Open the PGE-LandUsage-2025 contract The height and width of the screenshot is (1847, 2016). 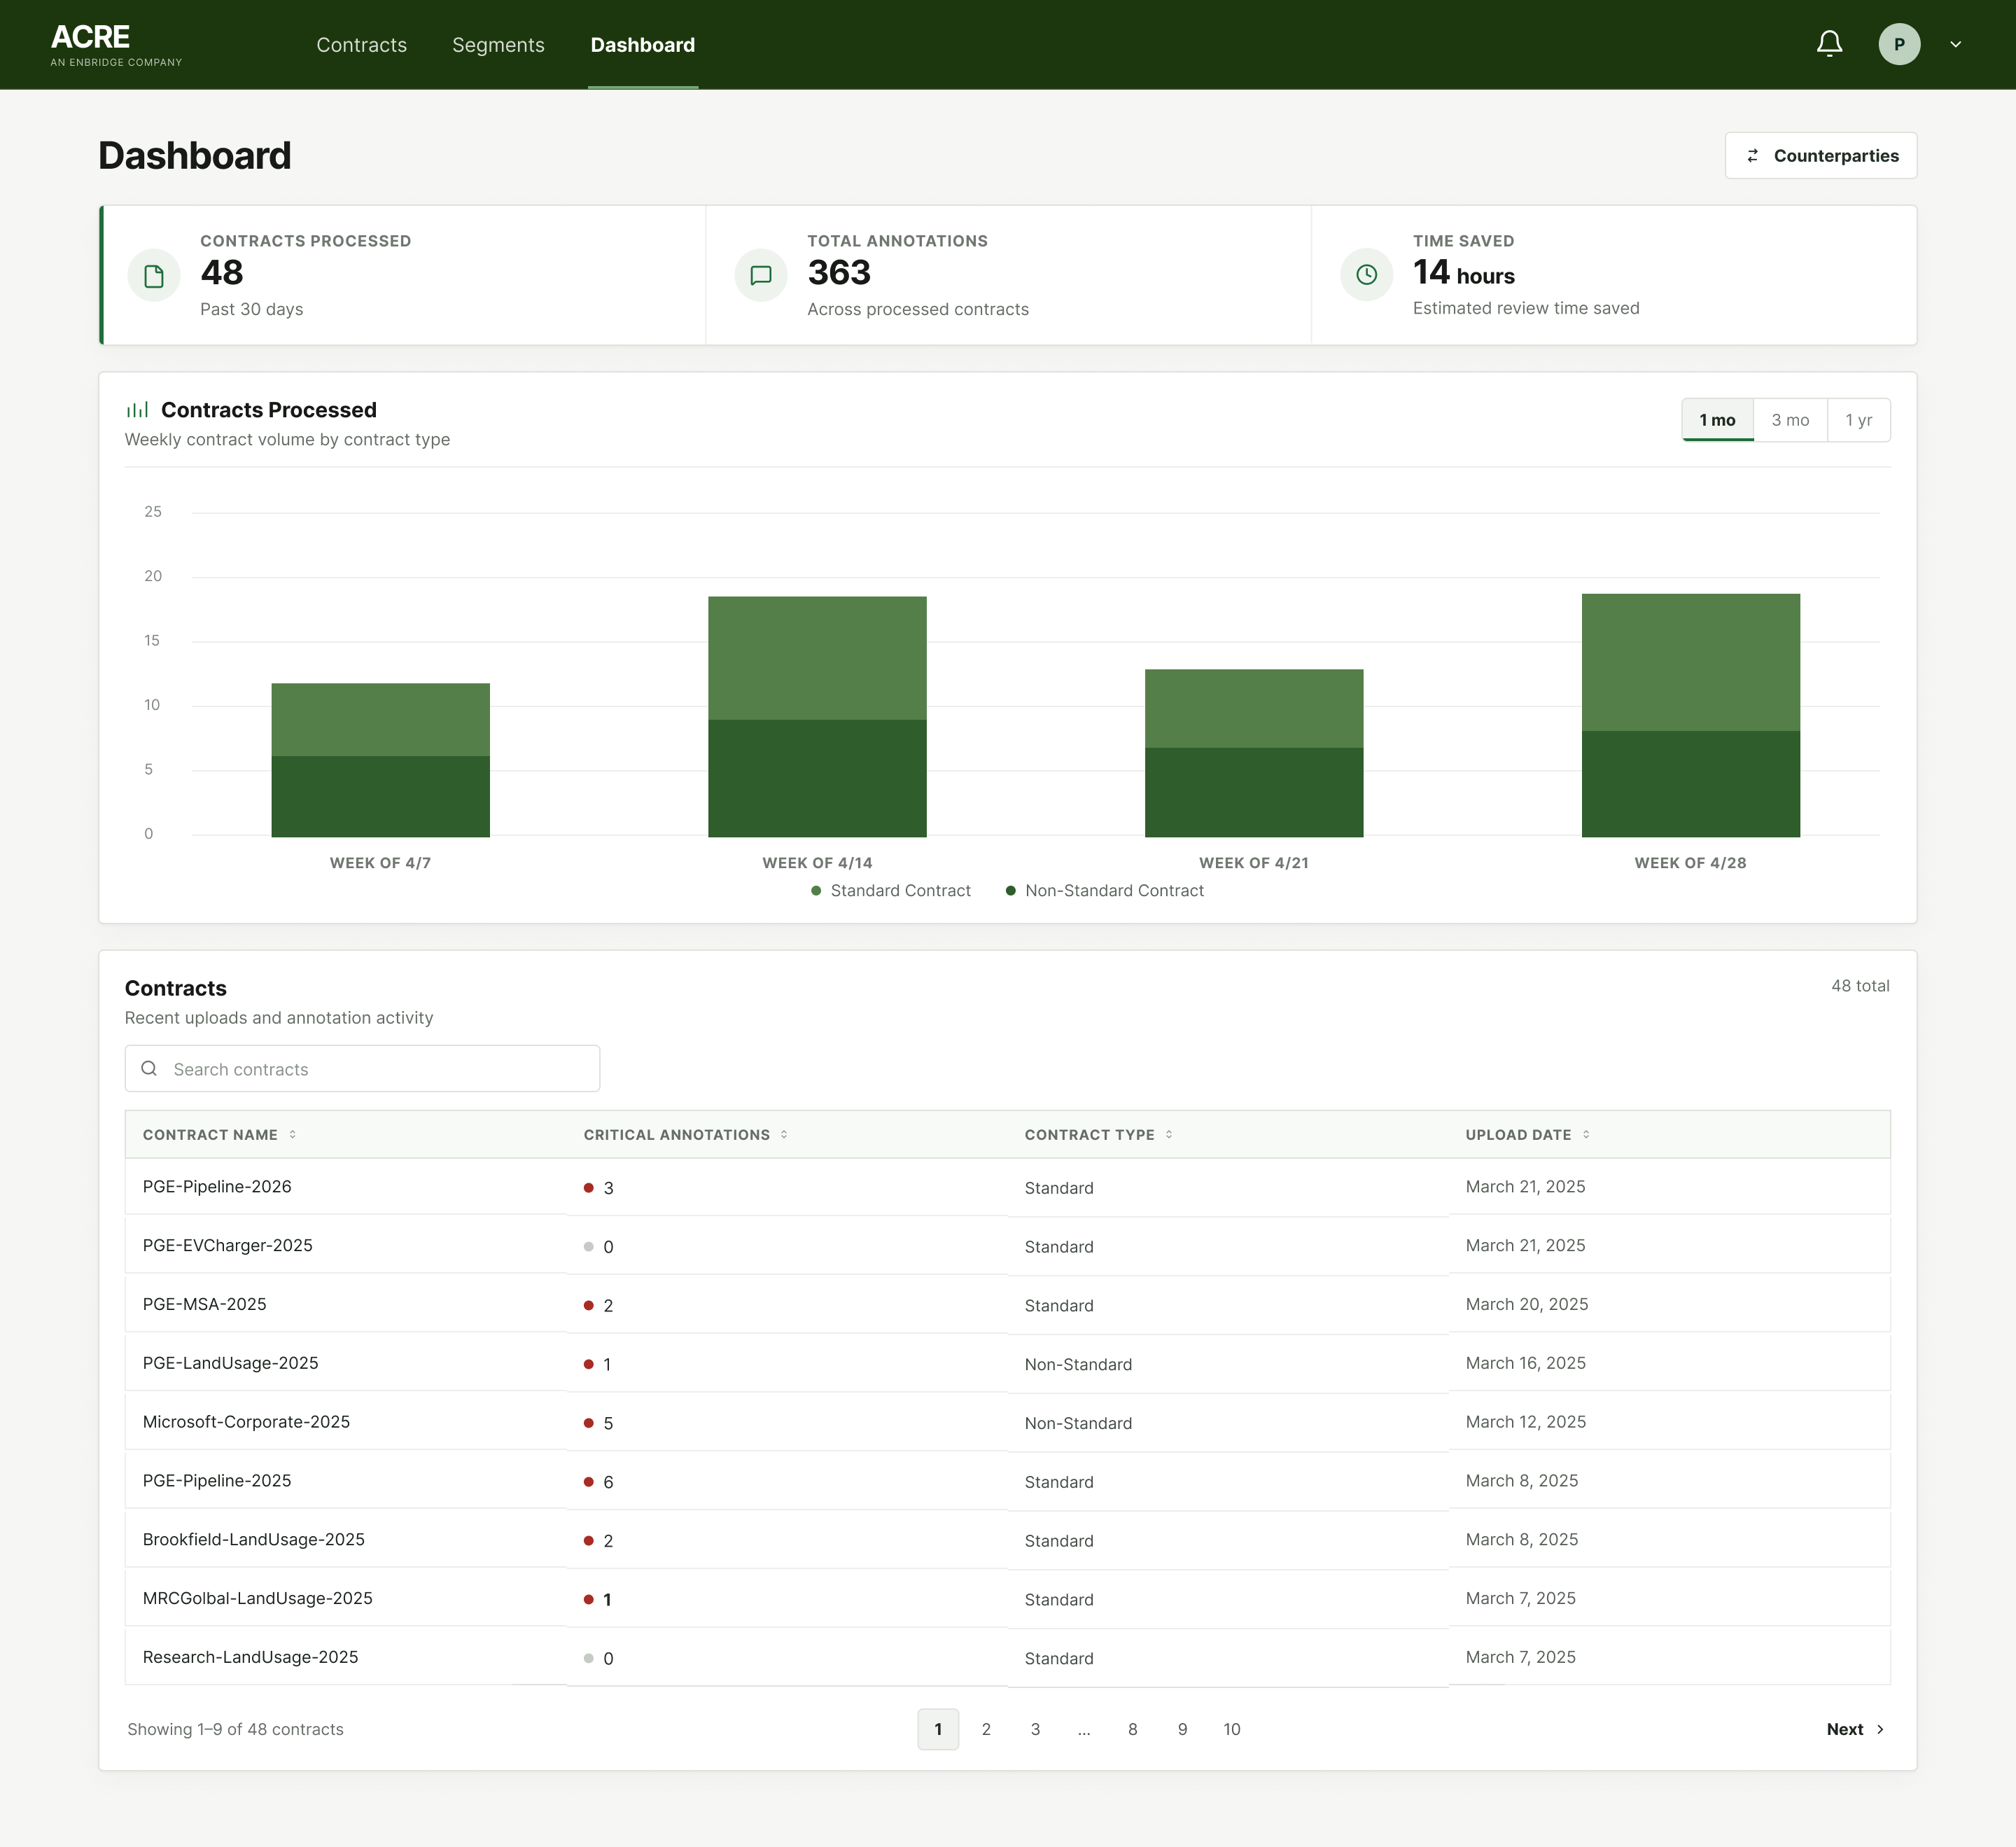click(x=230, y=1364)
